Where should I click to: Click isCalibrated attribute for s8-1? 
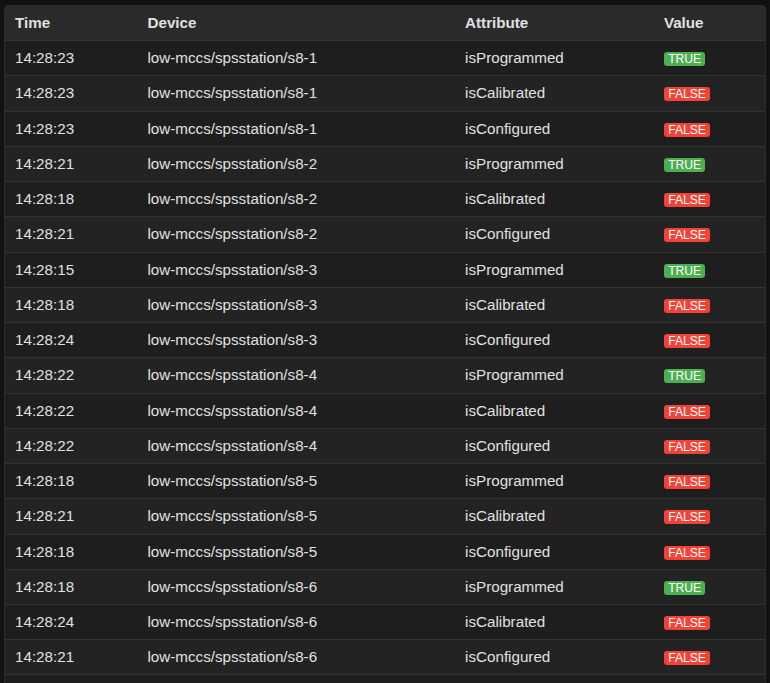tap(505, 93)
